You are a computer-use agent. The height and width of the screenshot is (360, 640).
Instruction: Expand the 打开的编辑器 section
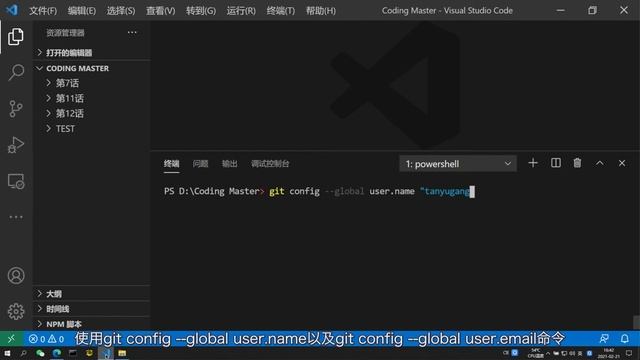click(92, 52)
